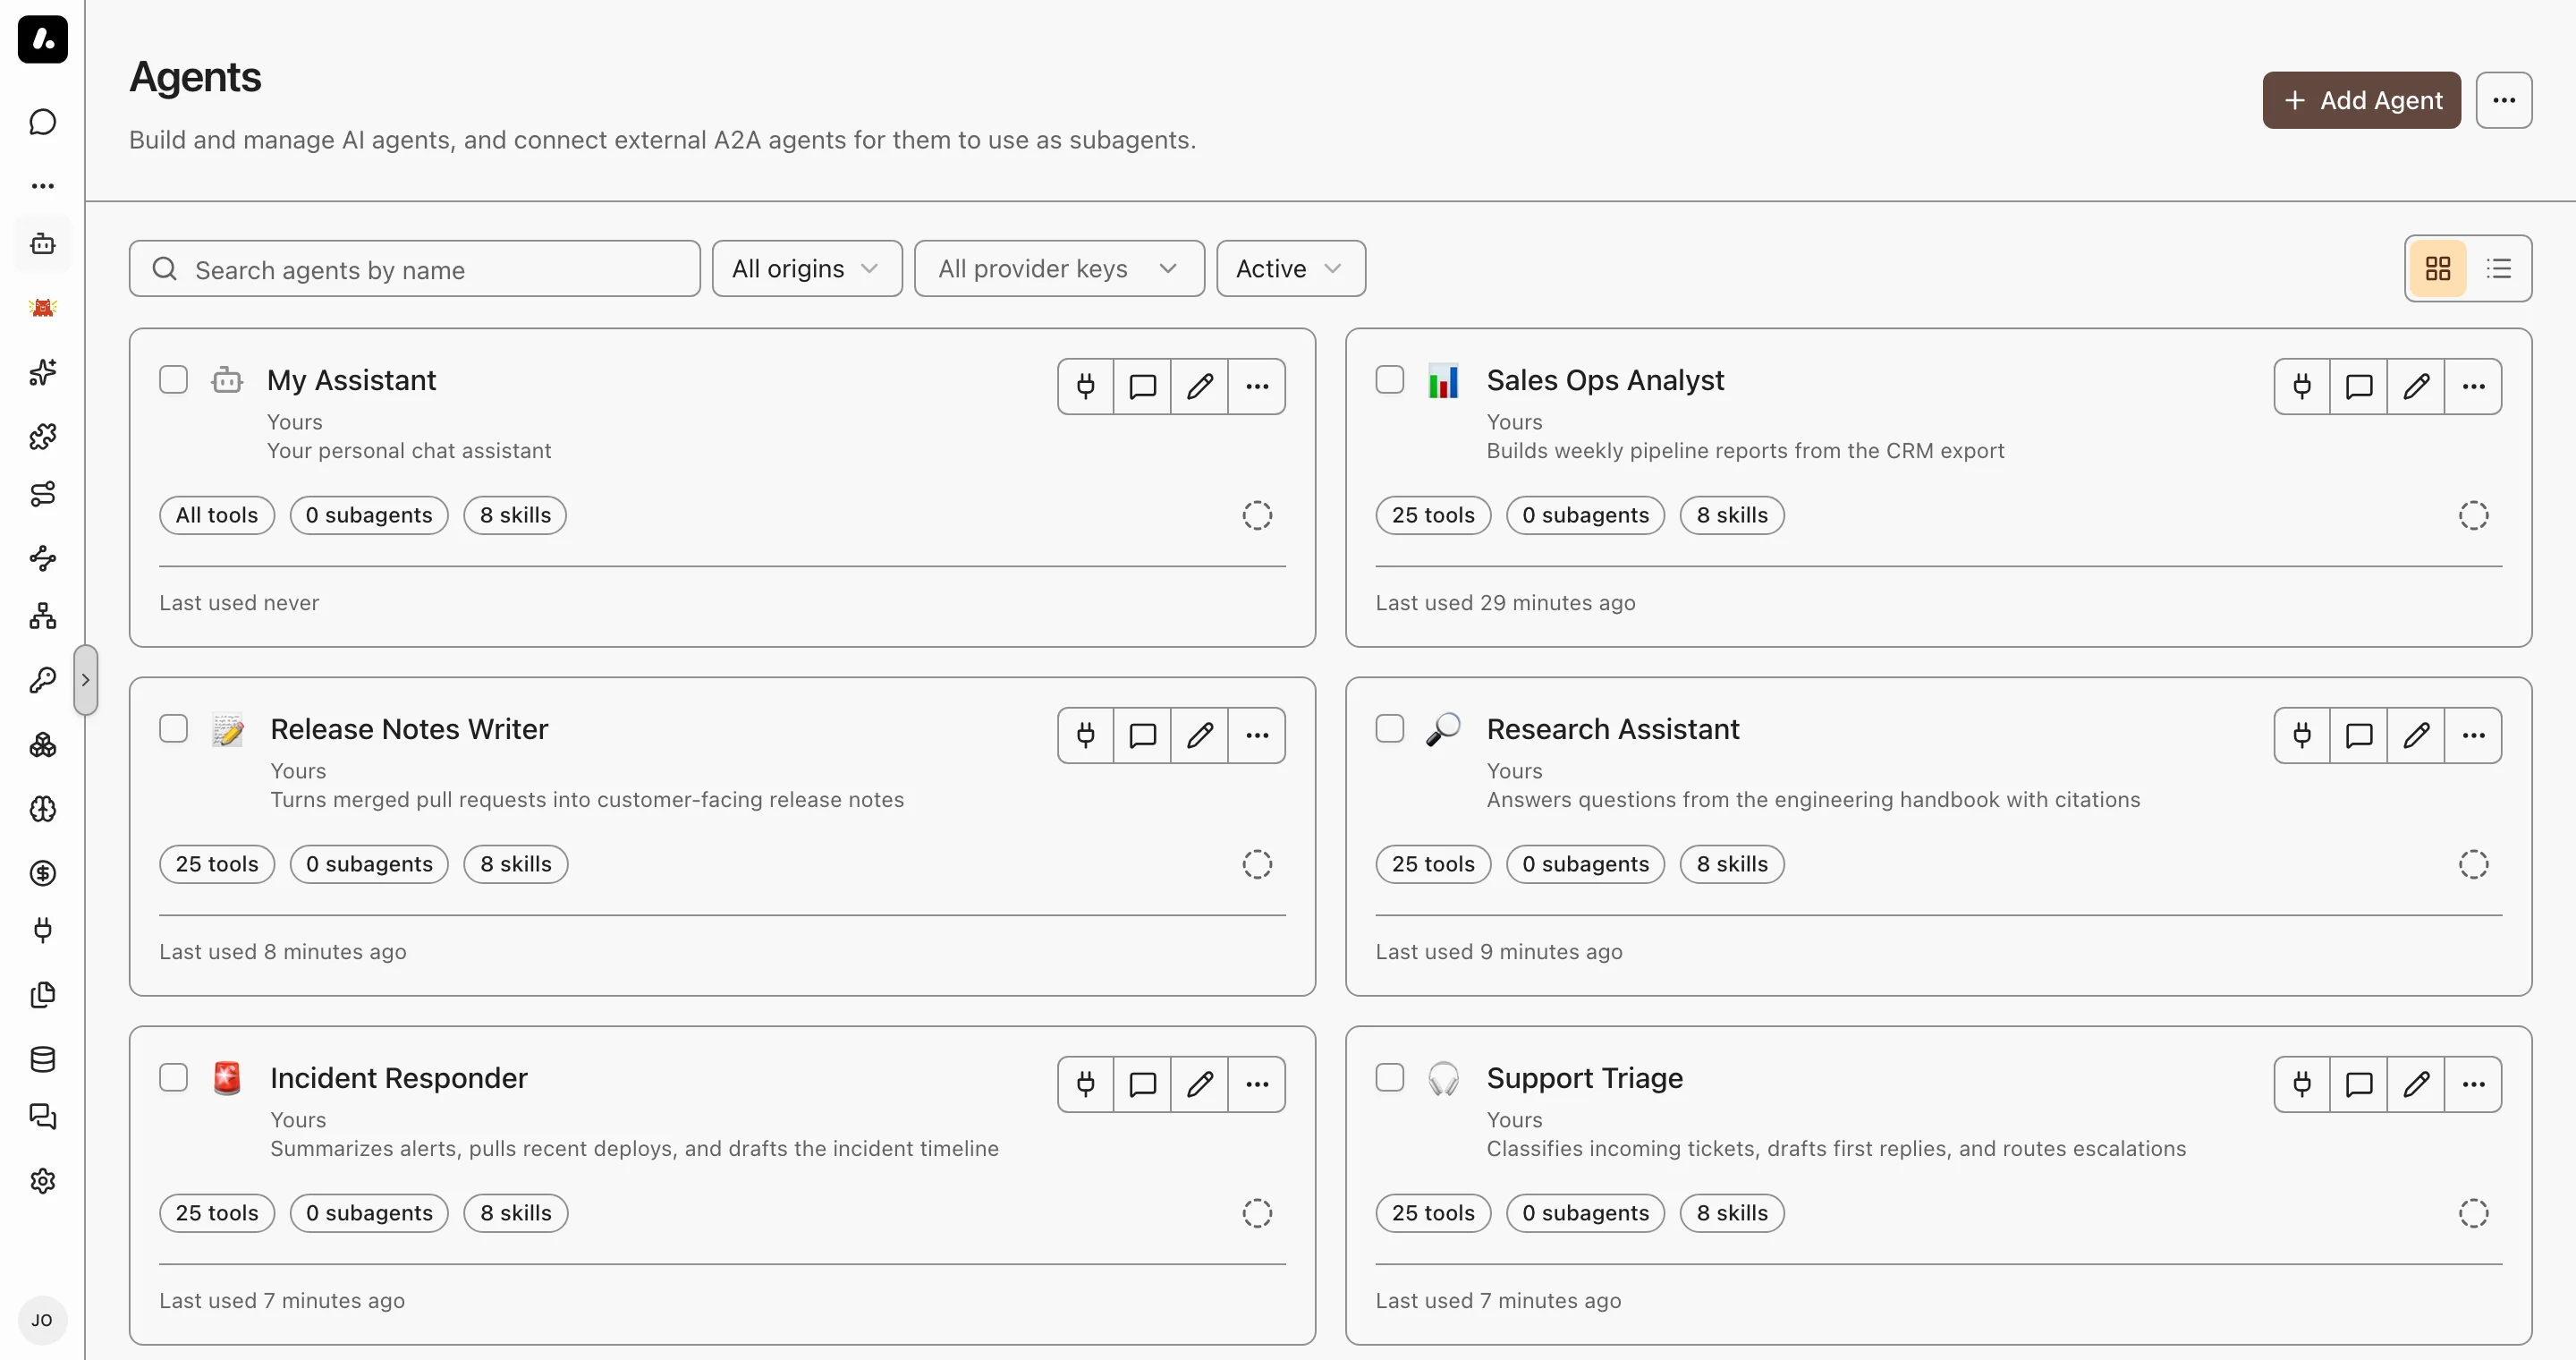Open the page options menu beside Add Agent
Viewport: 2576px width, 1360px height.
(x=2504, y=100)
